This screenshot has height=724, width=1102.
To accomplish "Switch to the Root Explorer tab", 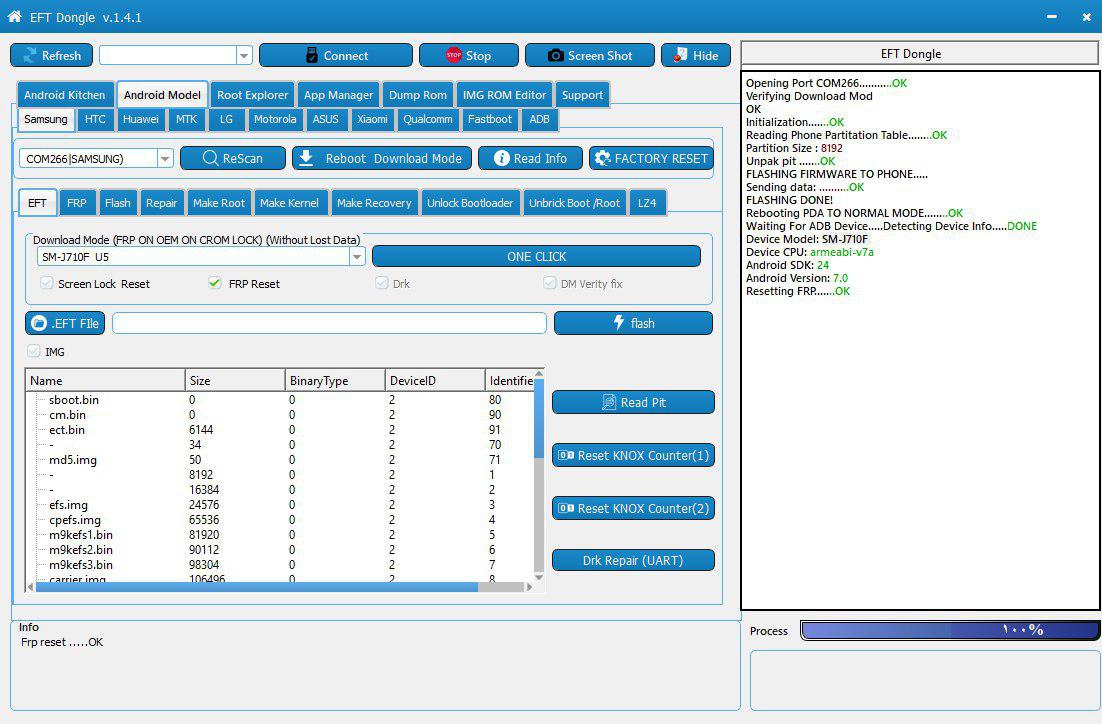I will pyautogui.click(x=252, y=95).
